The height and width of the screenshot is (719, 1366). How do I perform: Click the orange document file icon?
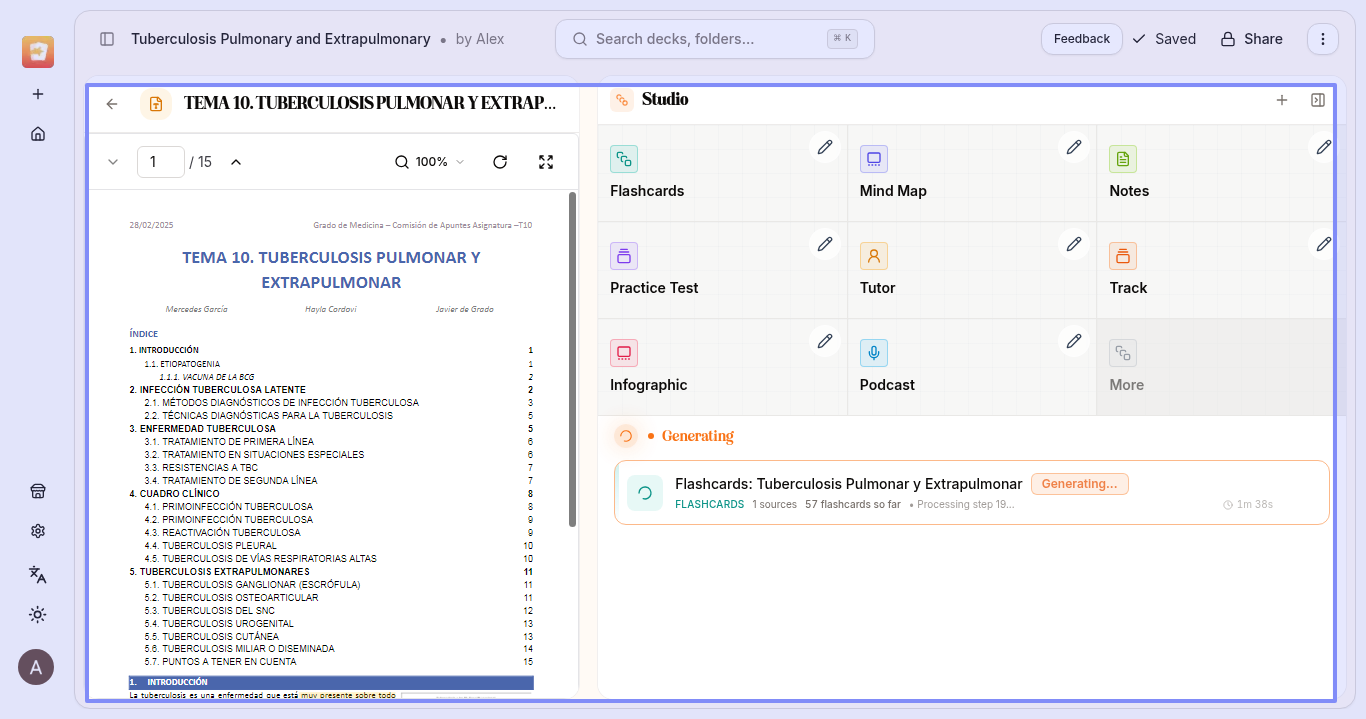tap(156, 103)
